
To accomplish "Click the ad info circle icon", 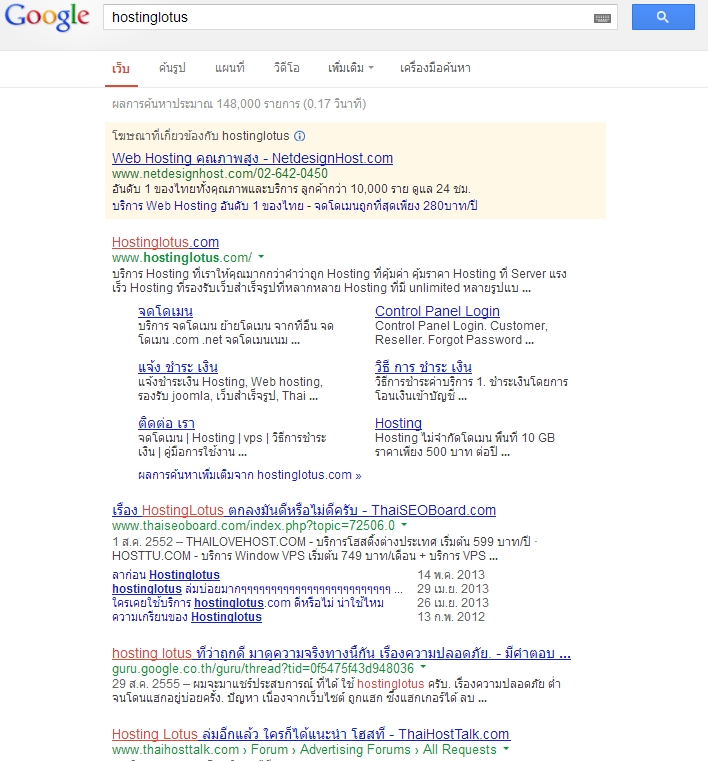I will [300, 136].
